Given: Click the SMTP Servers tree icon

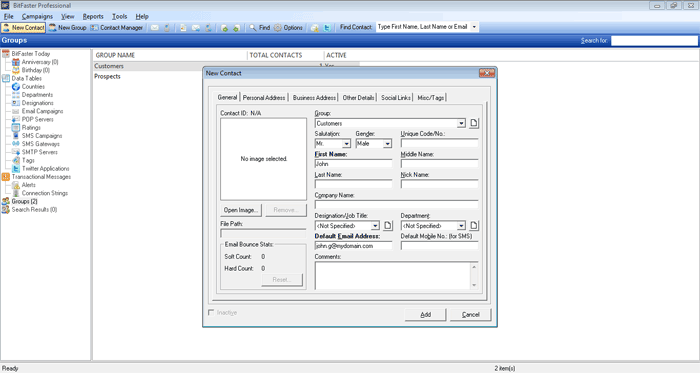Looking at the screenshot, I should click(x=16, y=152).
